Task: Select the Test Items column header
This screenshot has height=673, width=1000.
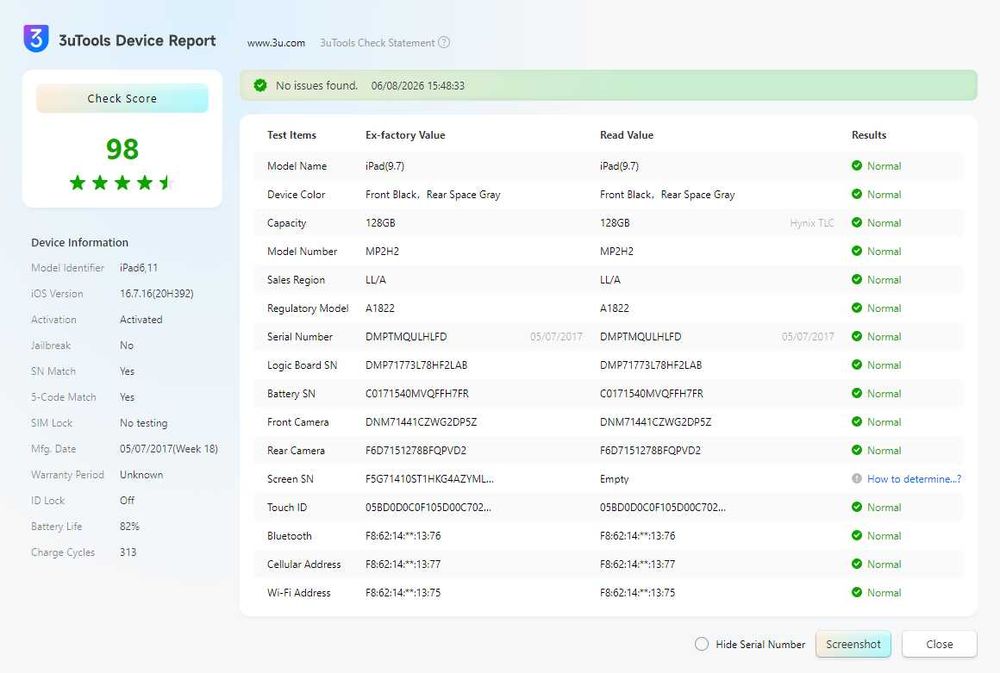Action: (291, 135)
